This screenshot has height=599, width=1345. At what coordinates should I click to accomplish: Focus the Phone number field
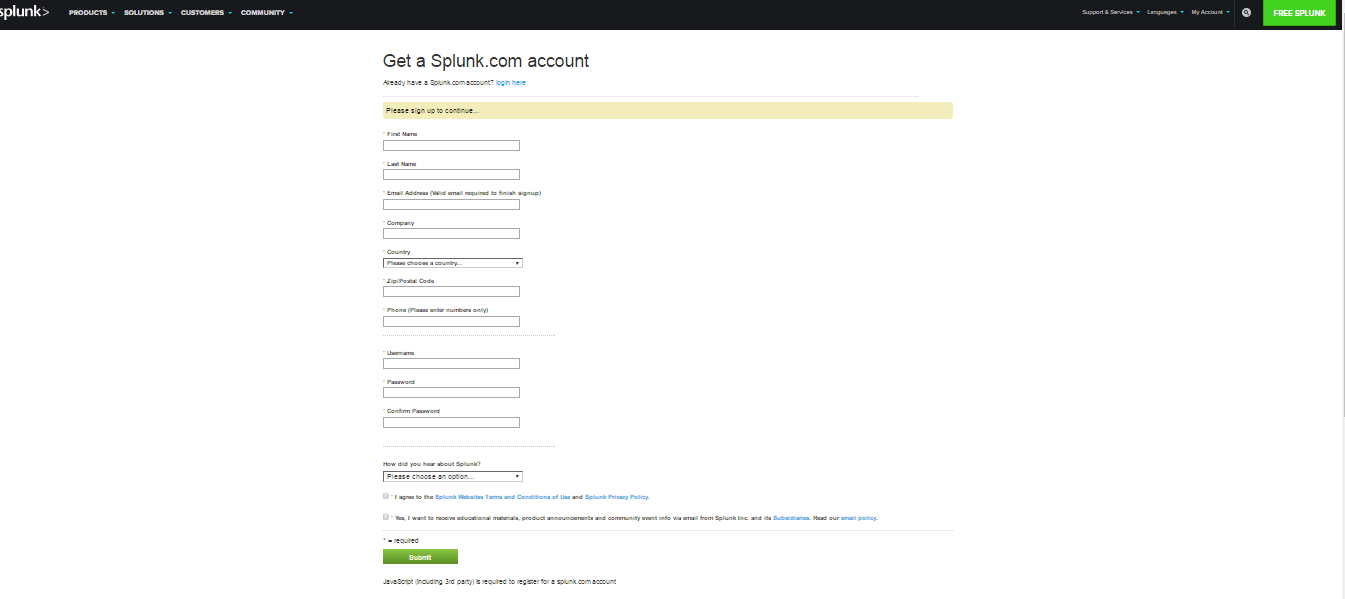click(x=451, y=321)
